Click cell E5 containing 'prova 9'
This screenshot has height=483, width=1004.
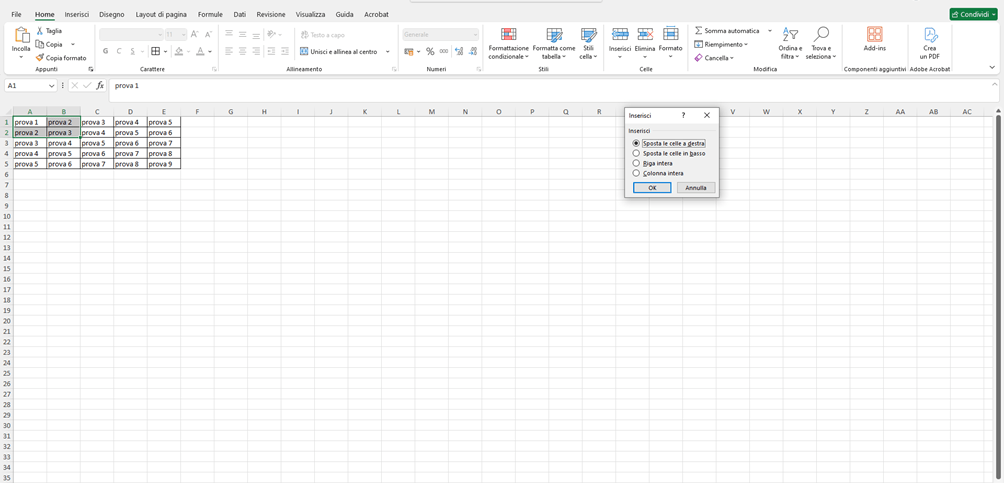click(x=163, y=164)
